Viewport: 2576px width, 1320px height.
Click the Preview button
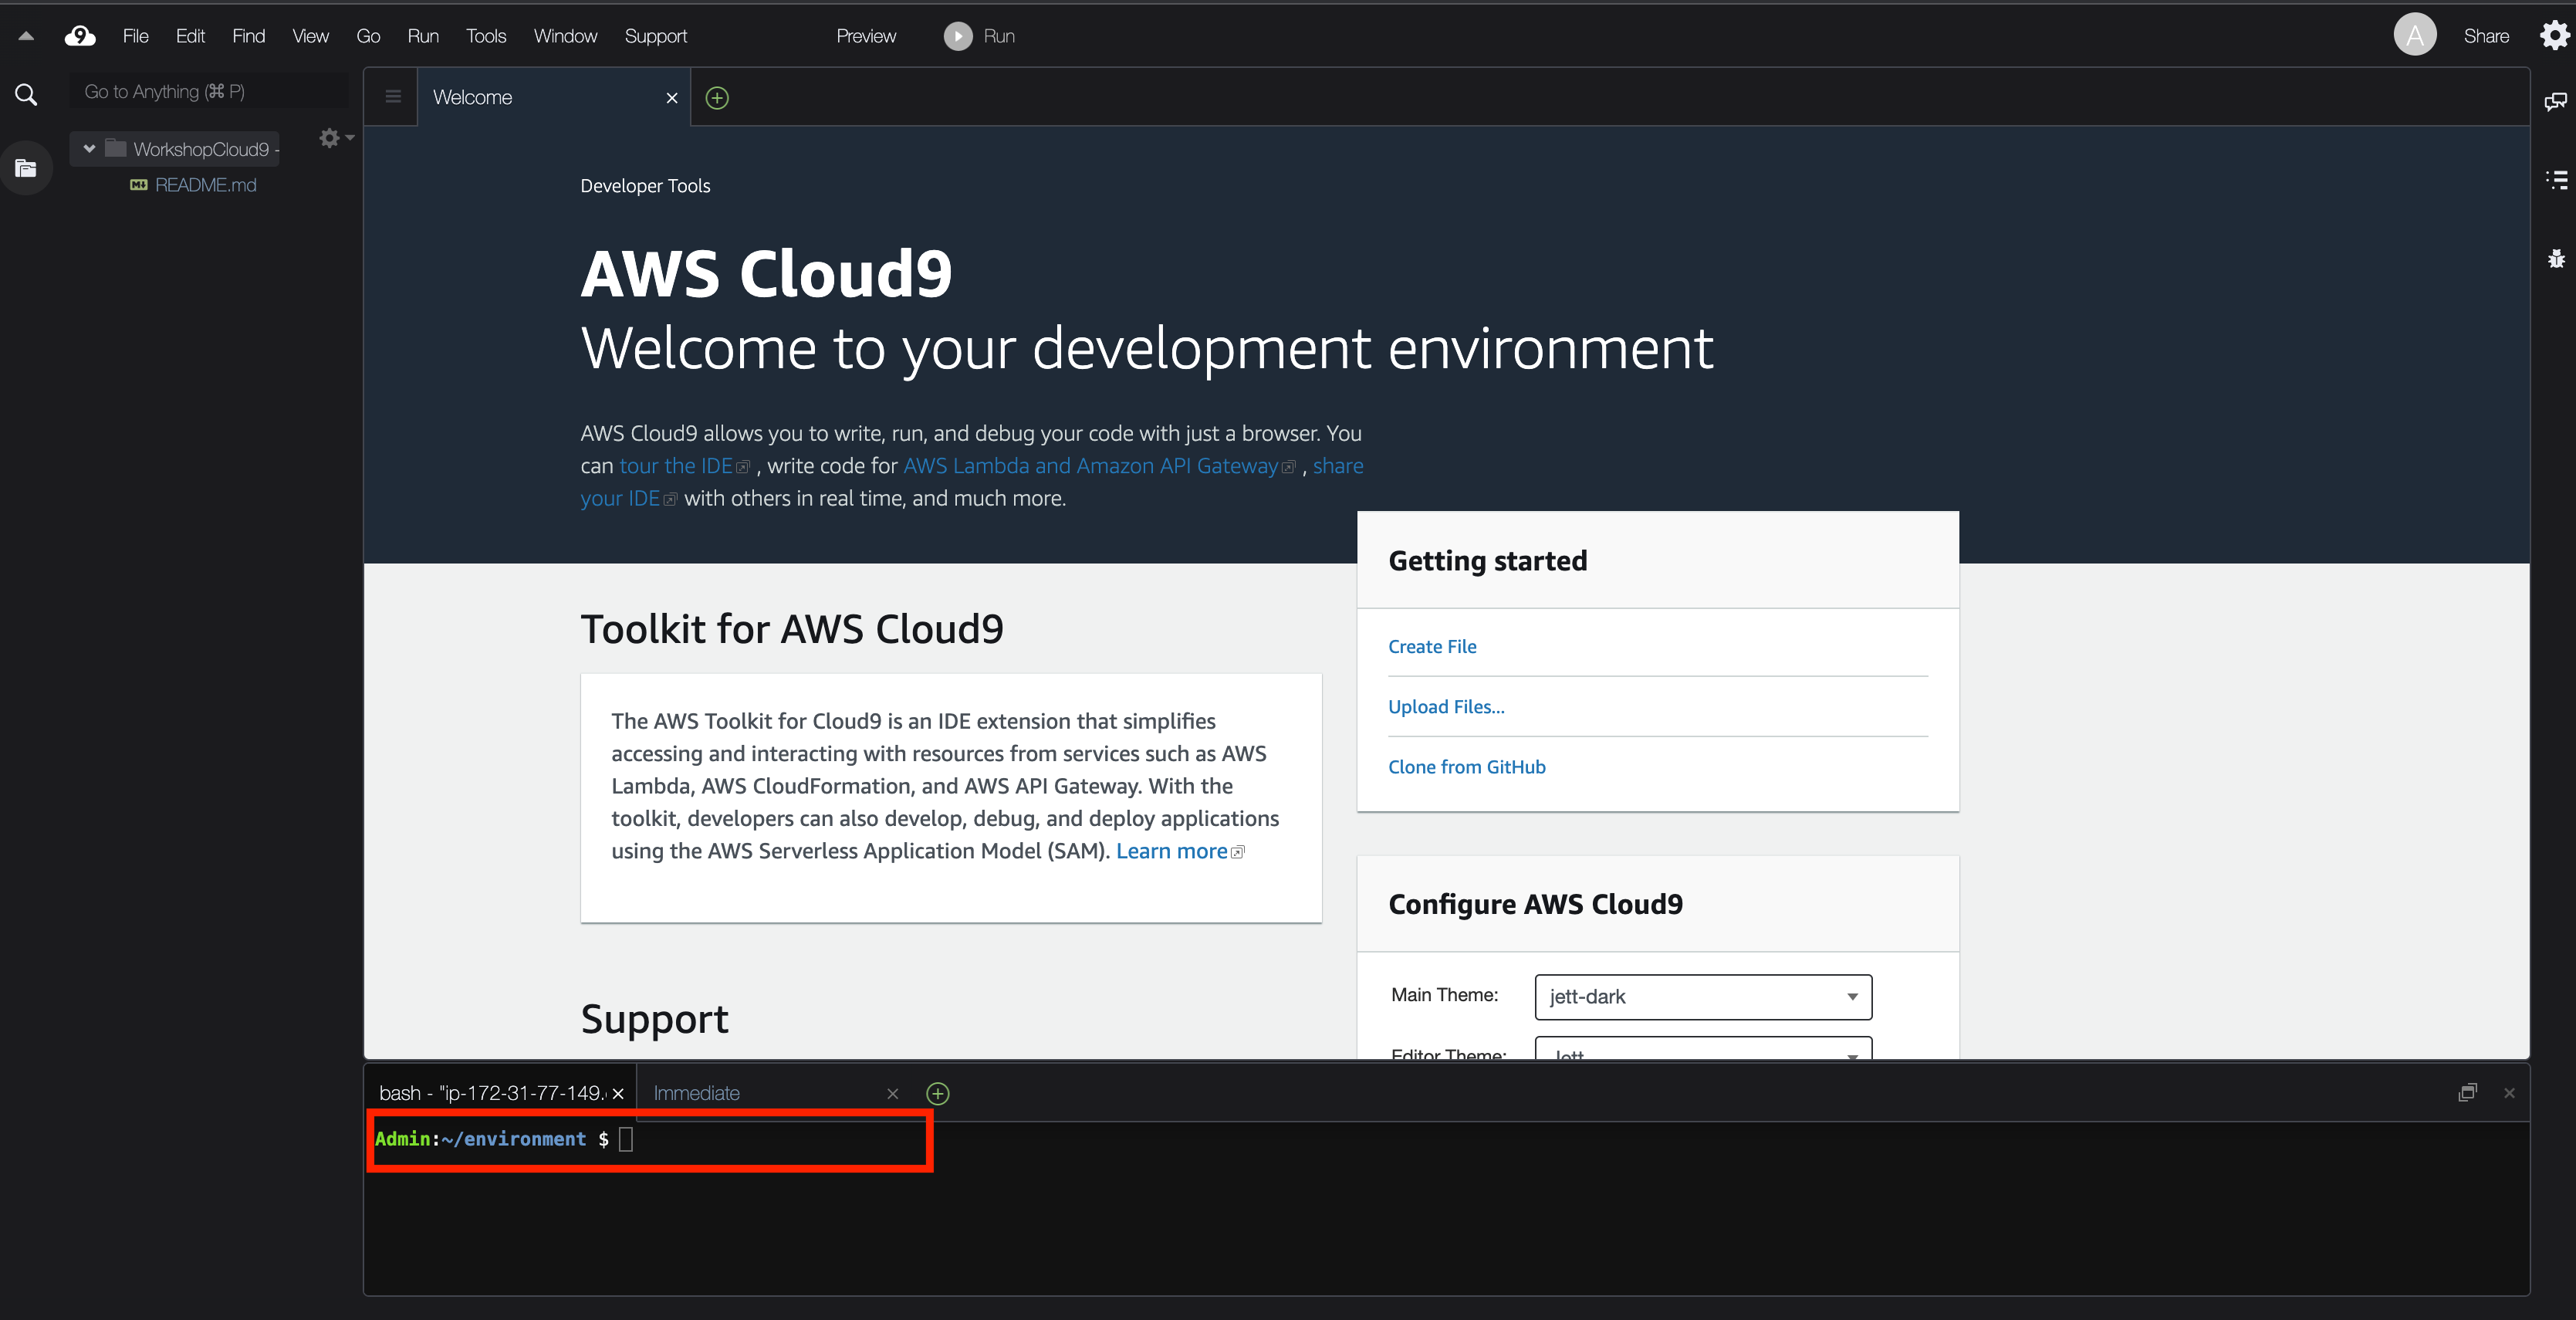[x=866, y=36]
